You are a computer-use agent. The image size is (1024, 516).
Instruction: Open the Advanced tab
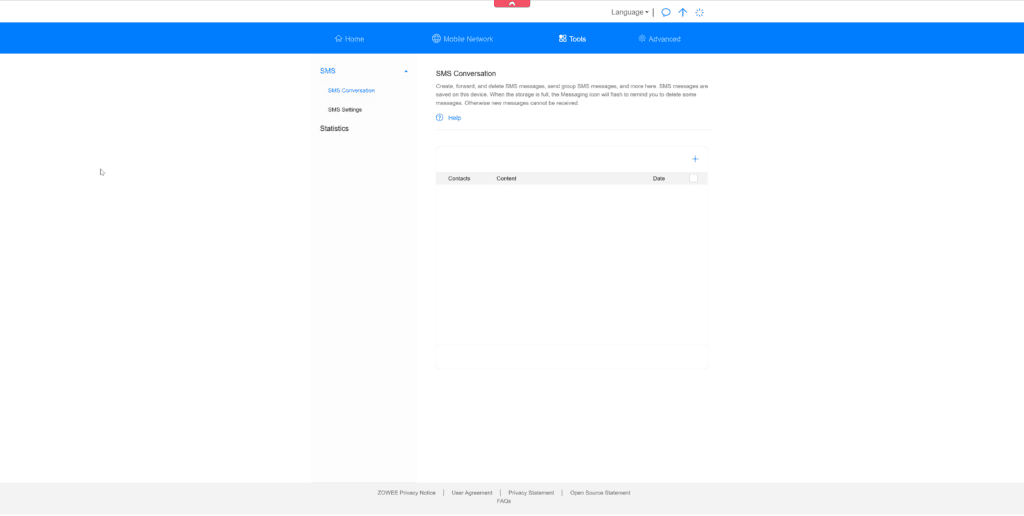pos(659,39)
